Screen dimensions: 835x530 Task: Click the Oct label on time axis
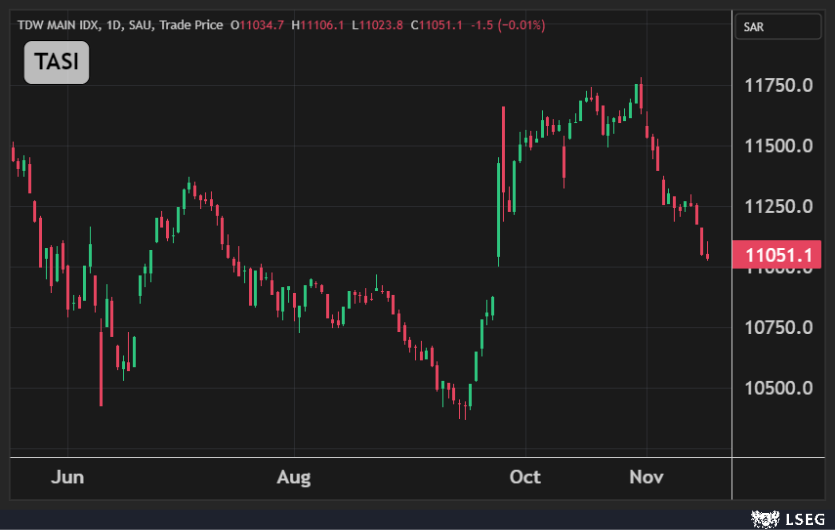pyautogui.click(x=525, y=477)
